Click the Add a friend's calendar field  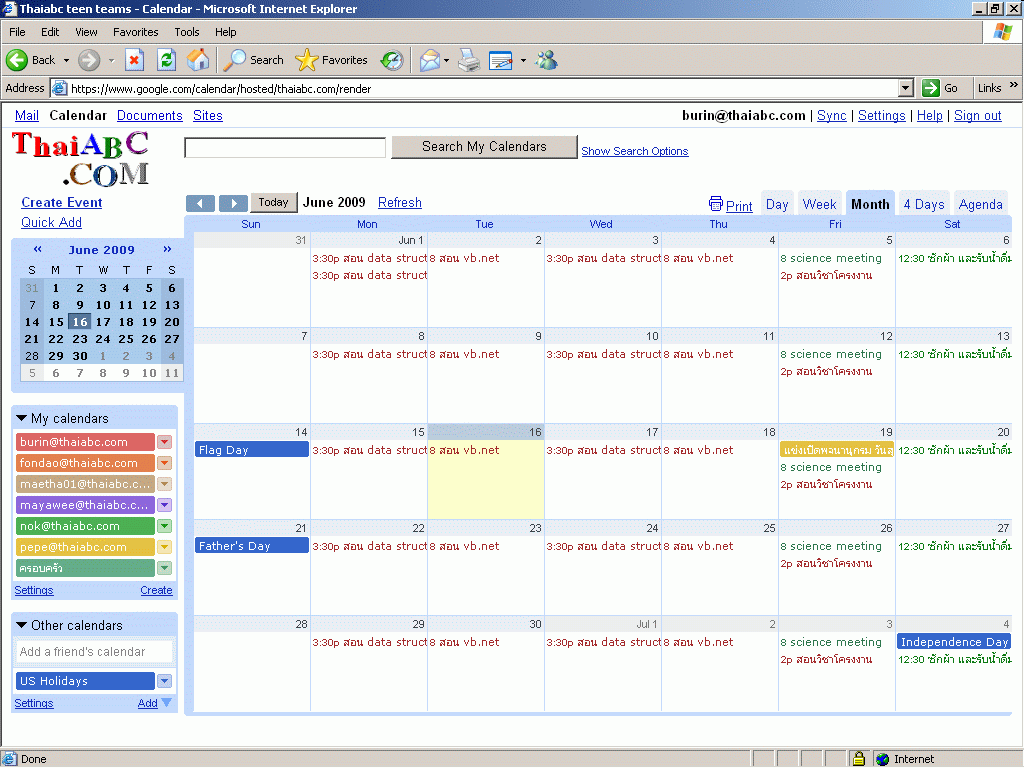94,652
